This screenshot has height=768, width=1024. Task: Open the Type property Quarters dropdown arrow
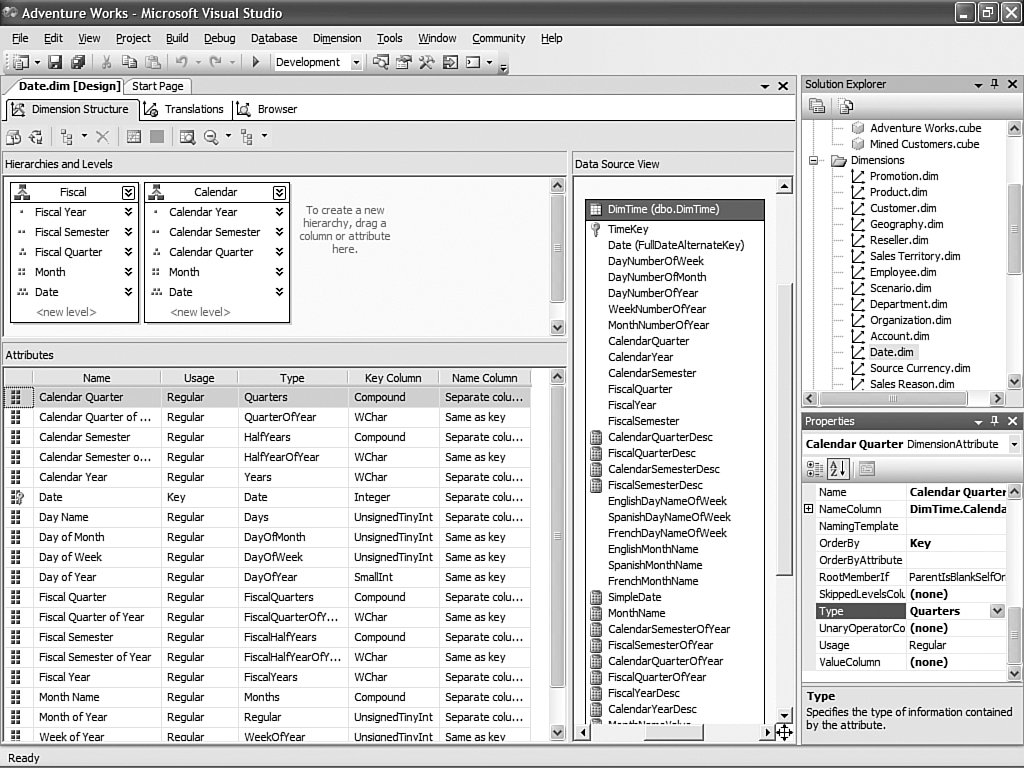click(997, 611)
